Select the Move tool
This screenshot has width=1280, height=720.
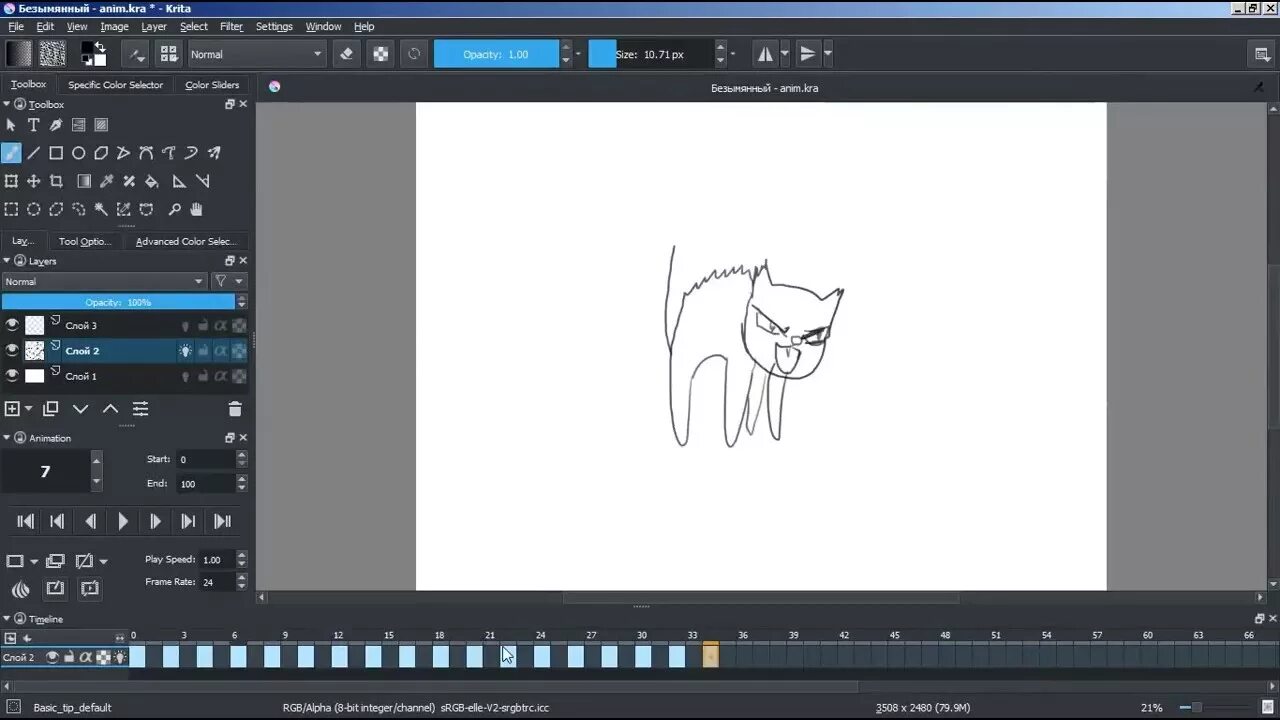coord(34,181)
